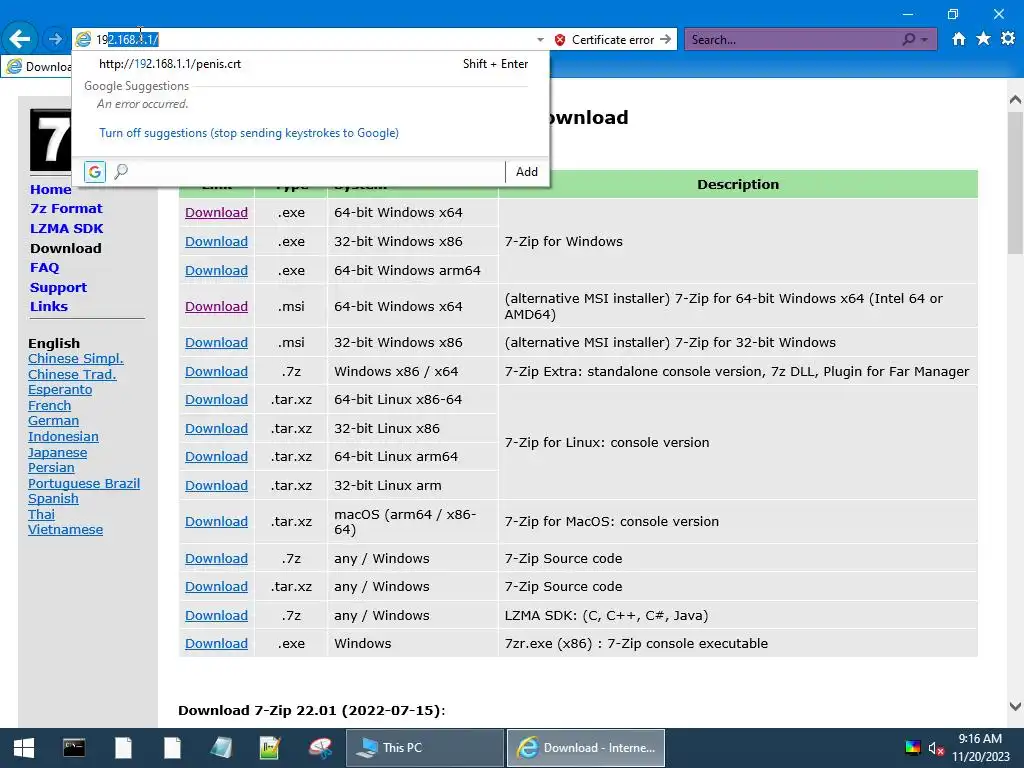Click the page scrollbar up arrow

click(x=1015, y=100)
